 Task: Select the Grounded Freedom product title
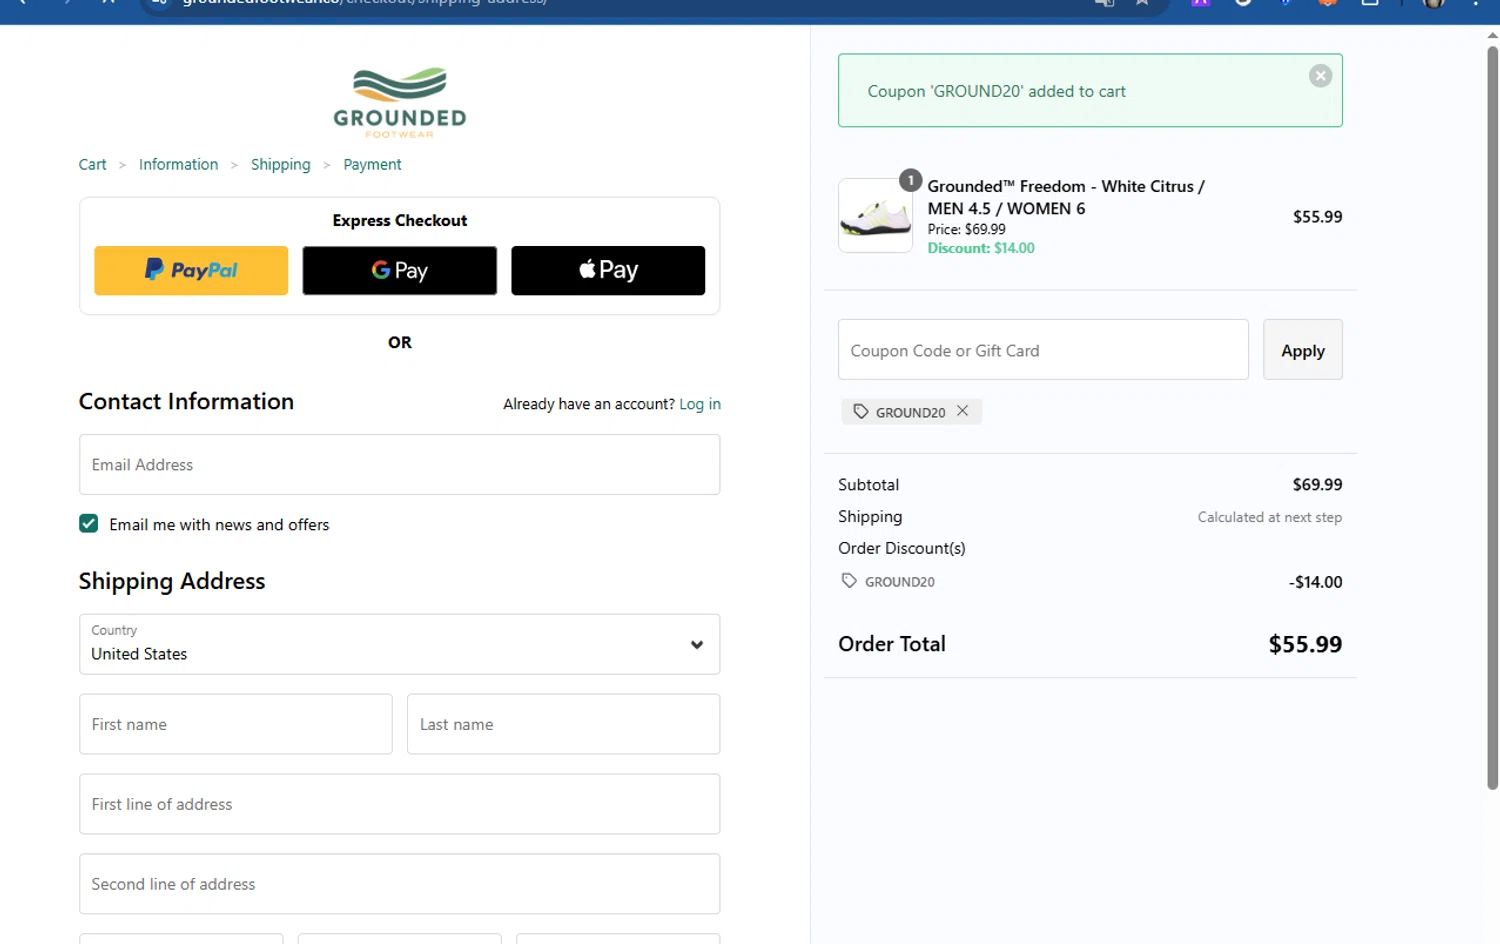(1066, 197)
